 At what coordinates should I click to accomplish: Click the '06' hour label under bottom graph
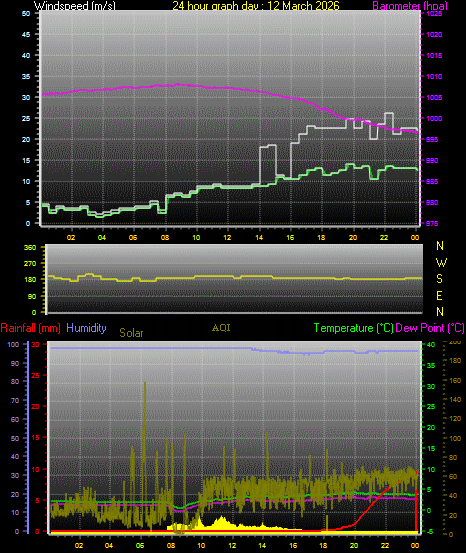click(x=140, y=545)
